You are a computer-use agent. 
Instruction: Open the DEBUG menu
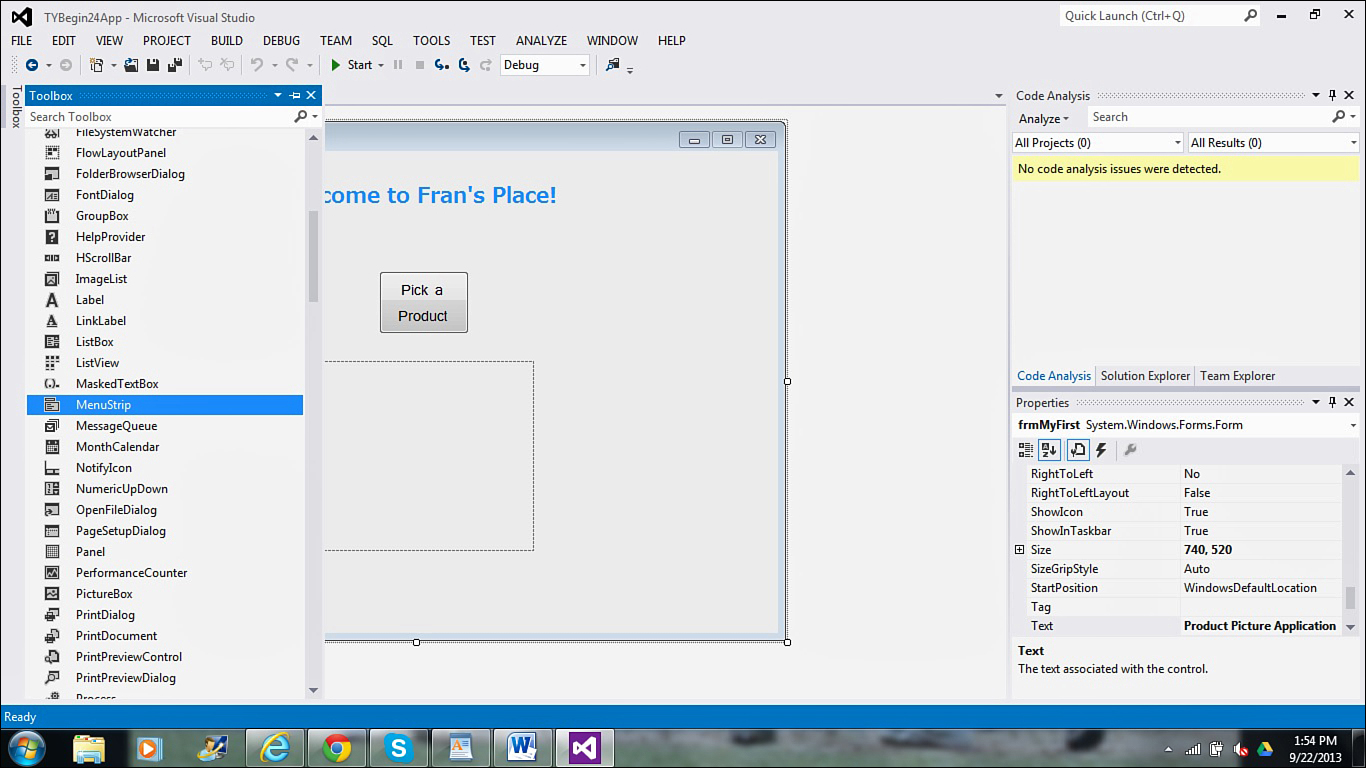pyautogui.click(x=281, y=41)
